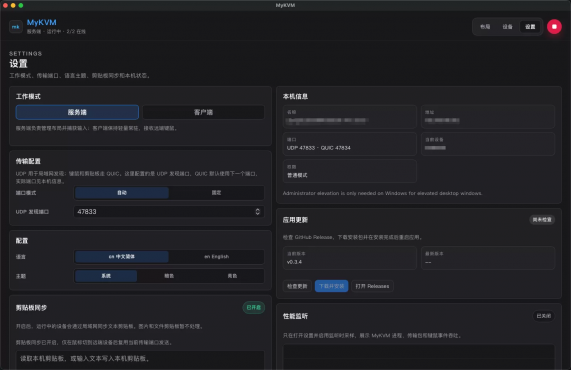Viewport: 571px width, 370px height.
Task: Open the 布局 layout tab
Action: pyautogui.click(x=485, y=27)
